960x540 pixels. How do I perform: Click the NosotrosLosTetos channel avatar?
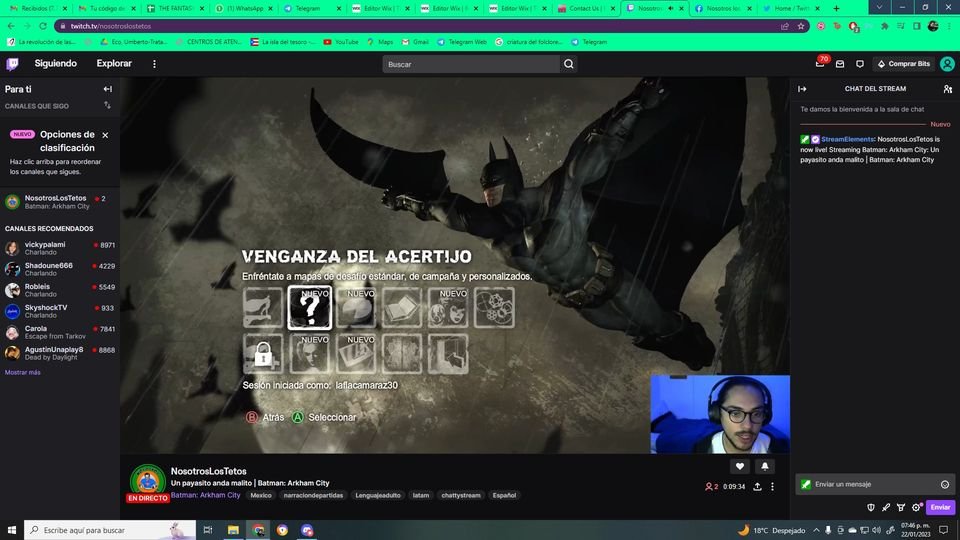(148, 481)
